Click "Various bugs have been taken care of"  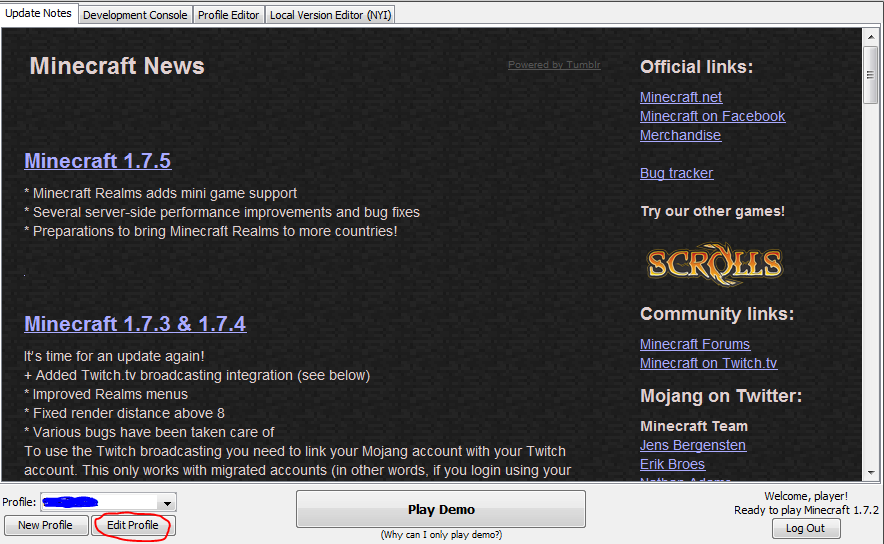click(x=149, y=433)
